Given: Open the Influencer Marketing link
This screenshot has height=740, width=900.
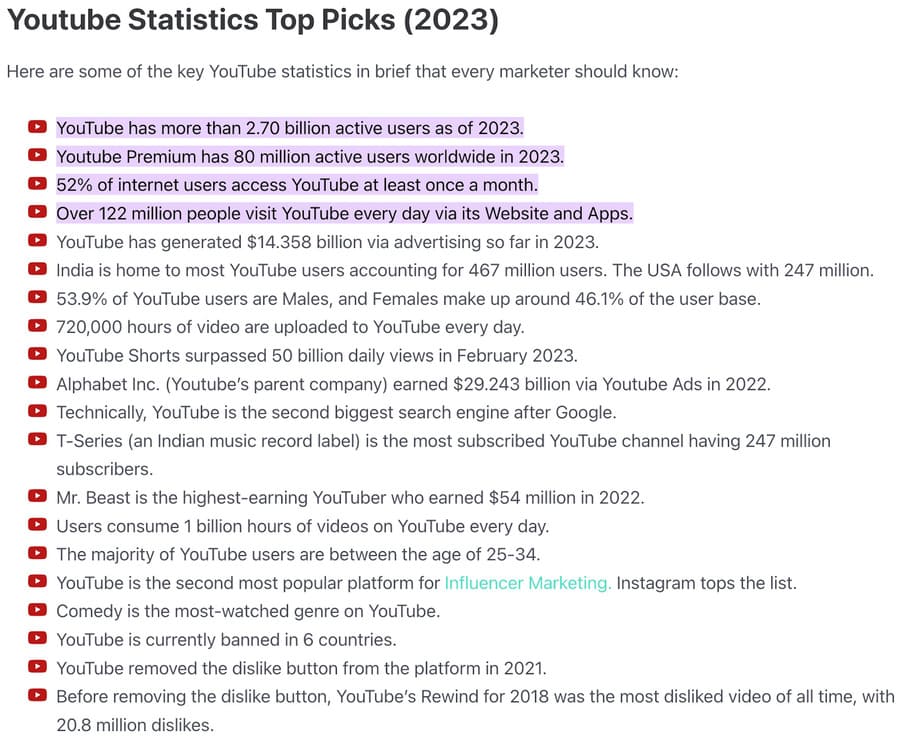Looking at the screenshot, I should pyautogui.click(x=528, y=582).
